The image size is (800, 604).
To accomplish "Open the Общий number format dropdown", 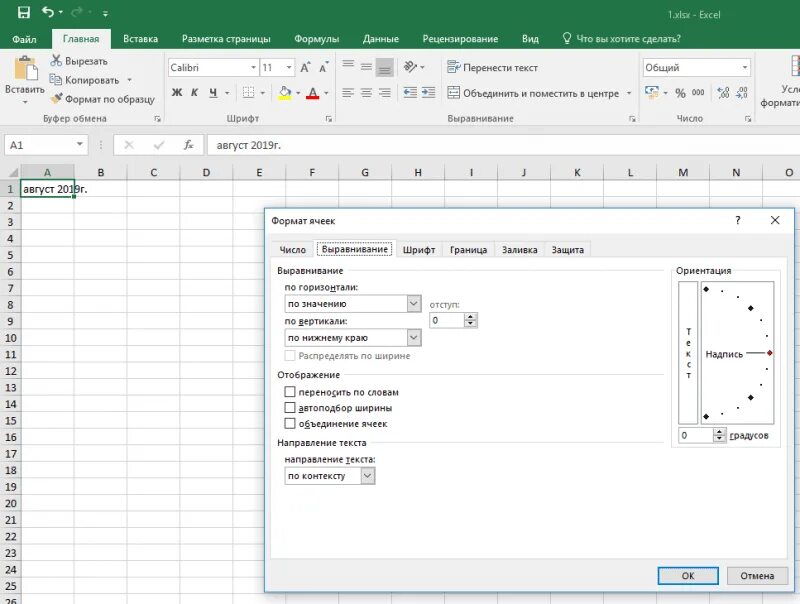I will 744,67.
